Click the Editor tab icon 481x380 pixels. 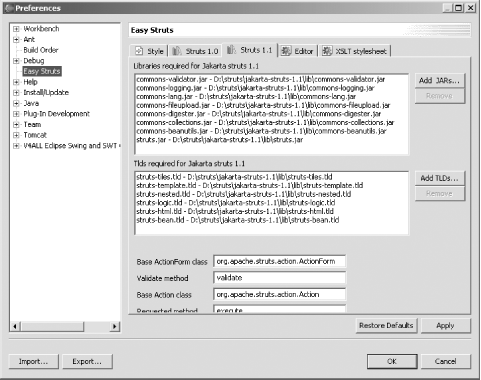(286, 51)
